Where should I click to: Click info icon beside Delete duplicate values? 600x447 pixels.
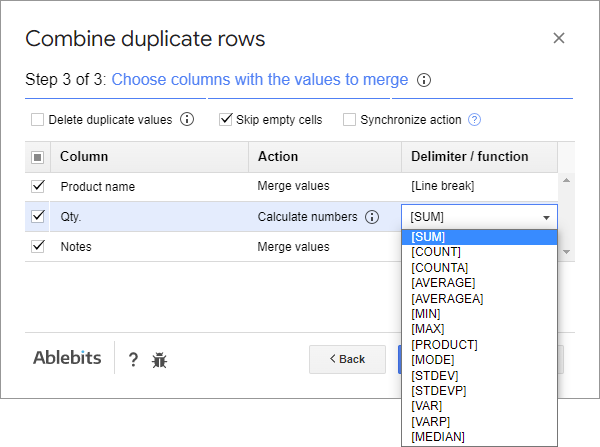[187, 120]
